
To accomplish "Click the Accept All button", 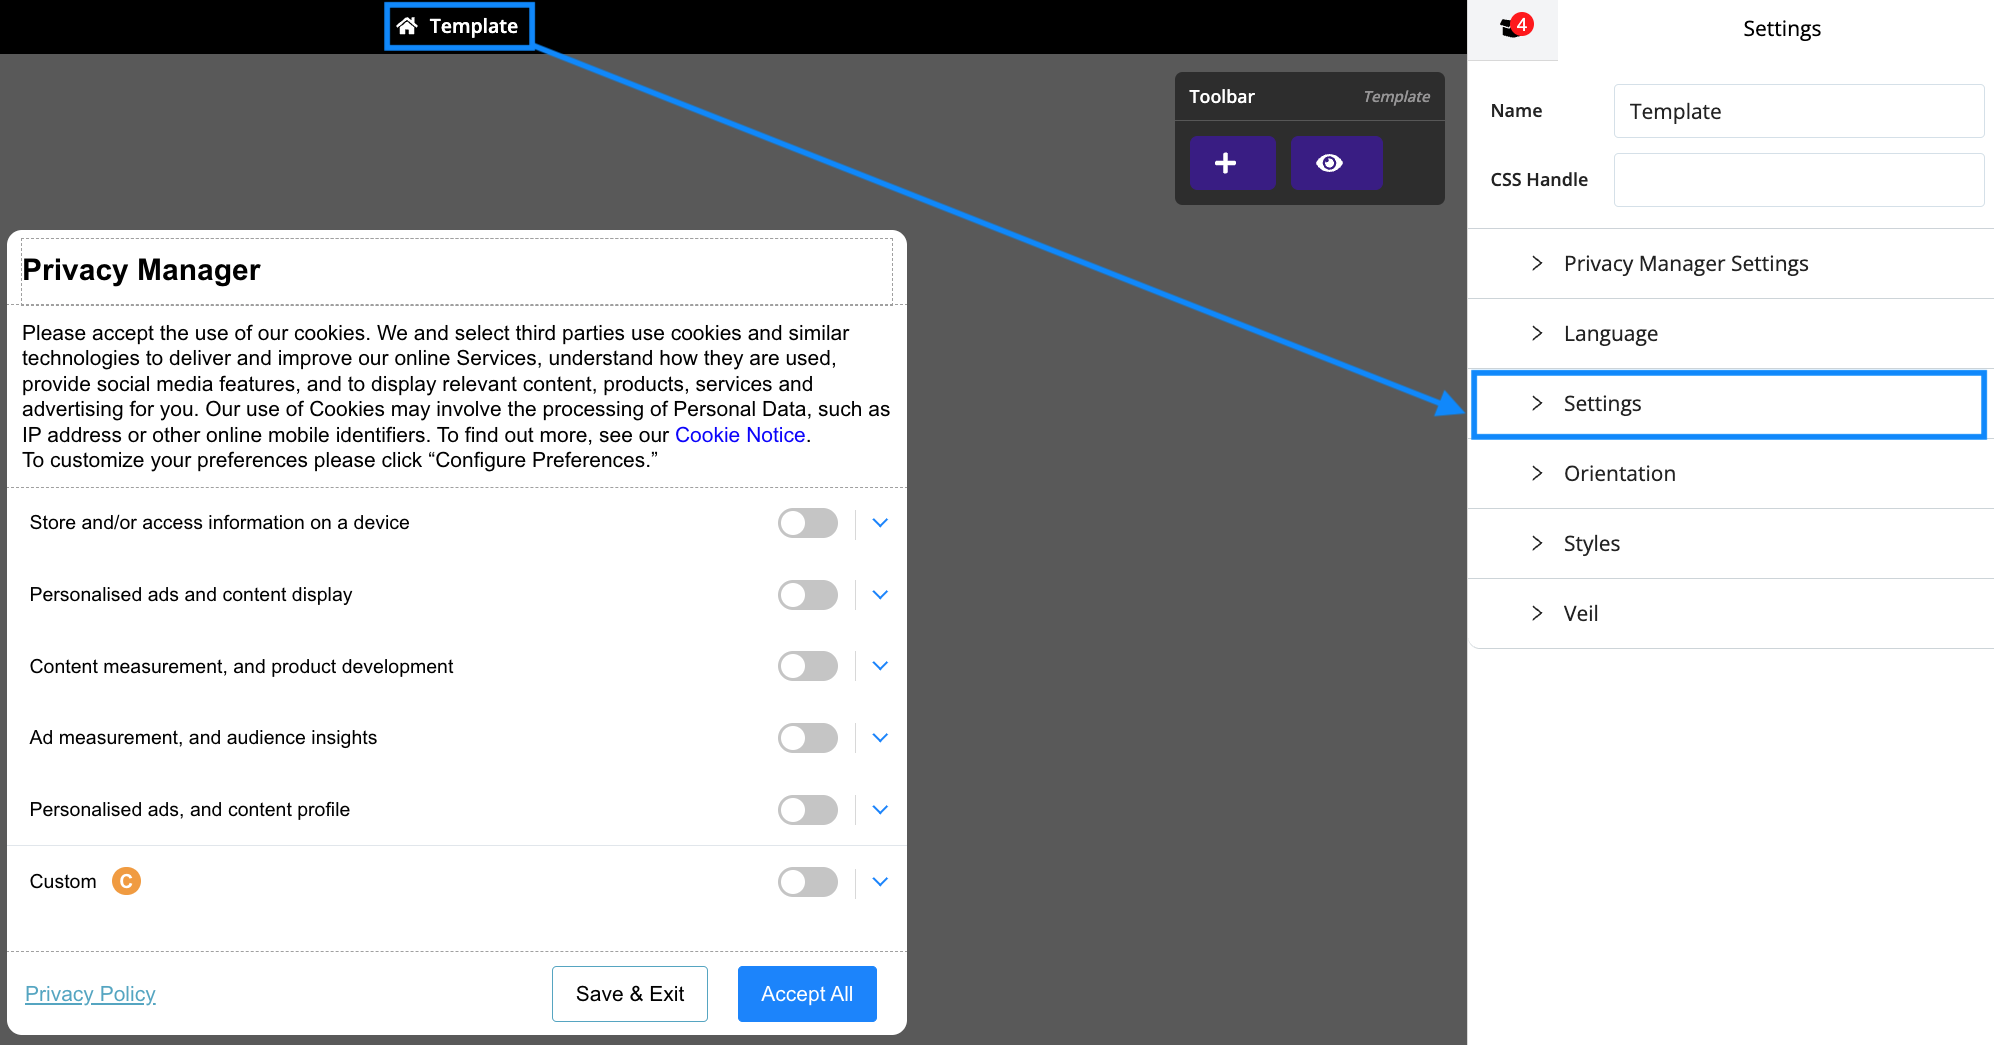I will click(806, 993).
